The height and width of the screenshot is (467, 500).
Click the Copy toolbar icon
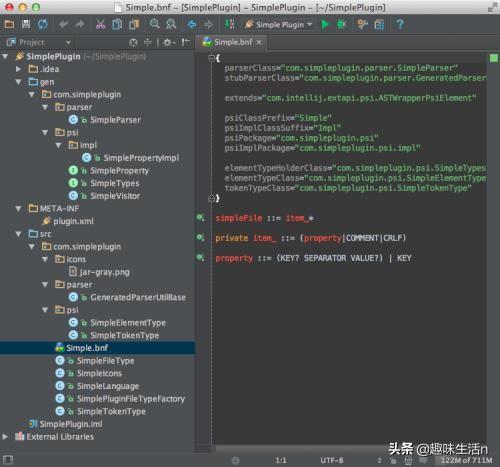[x=117, y=24]
